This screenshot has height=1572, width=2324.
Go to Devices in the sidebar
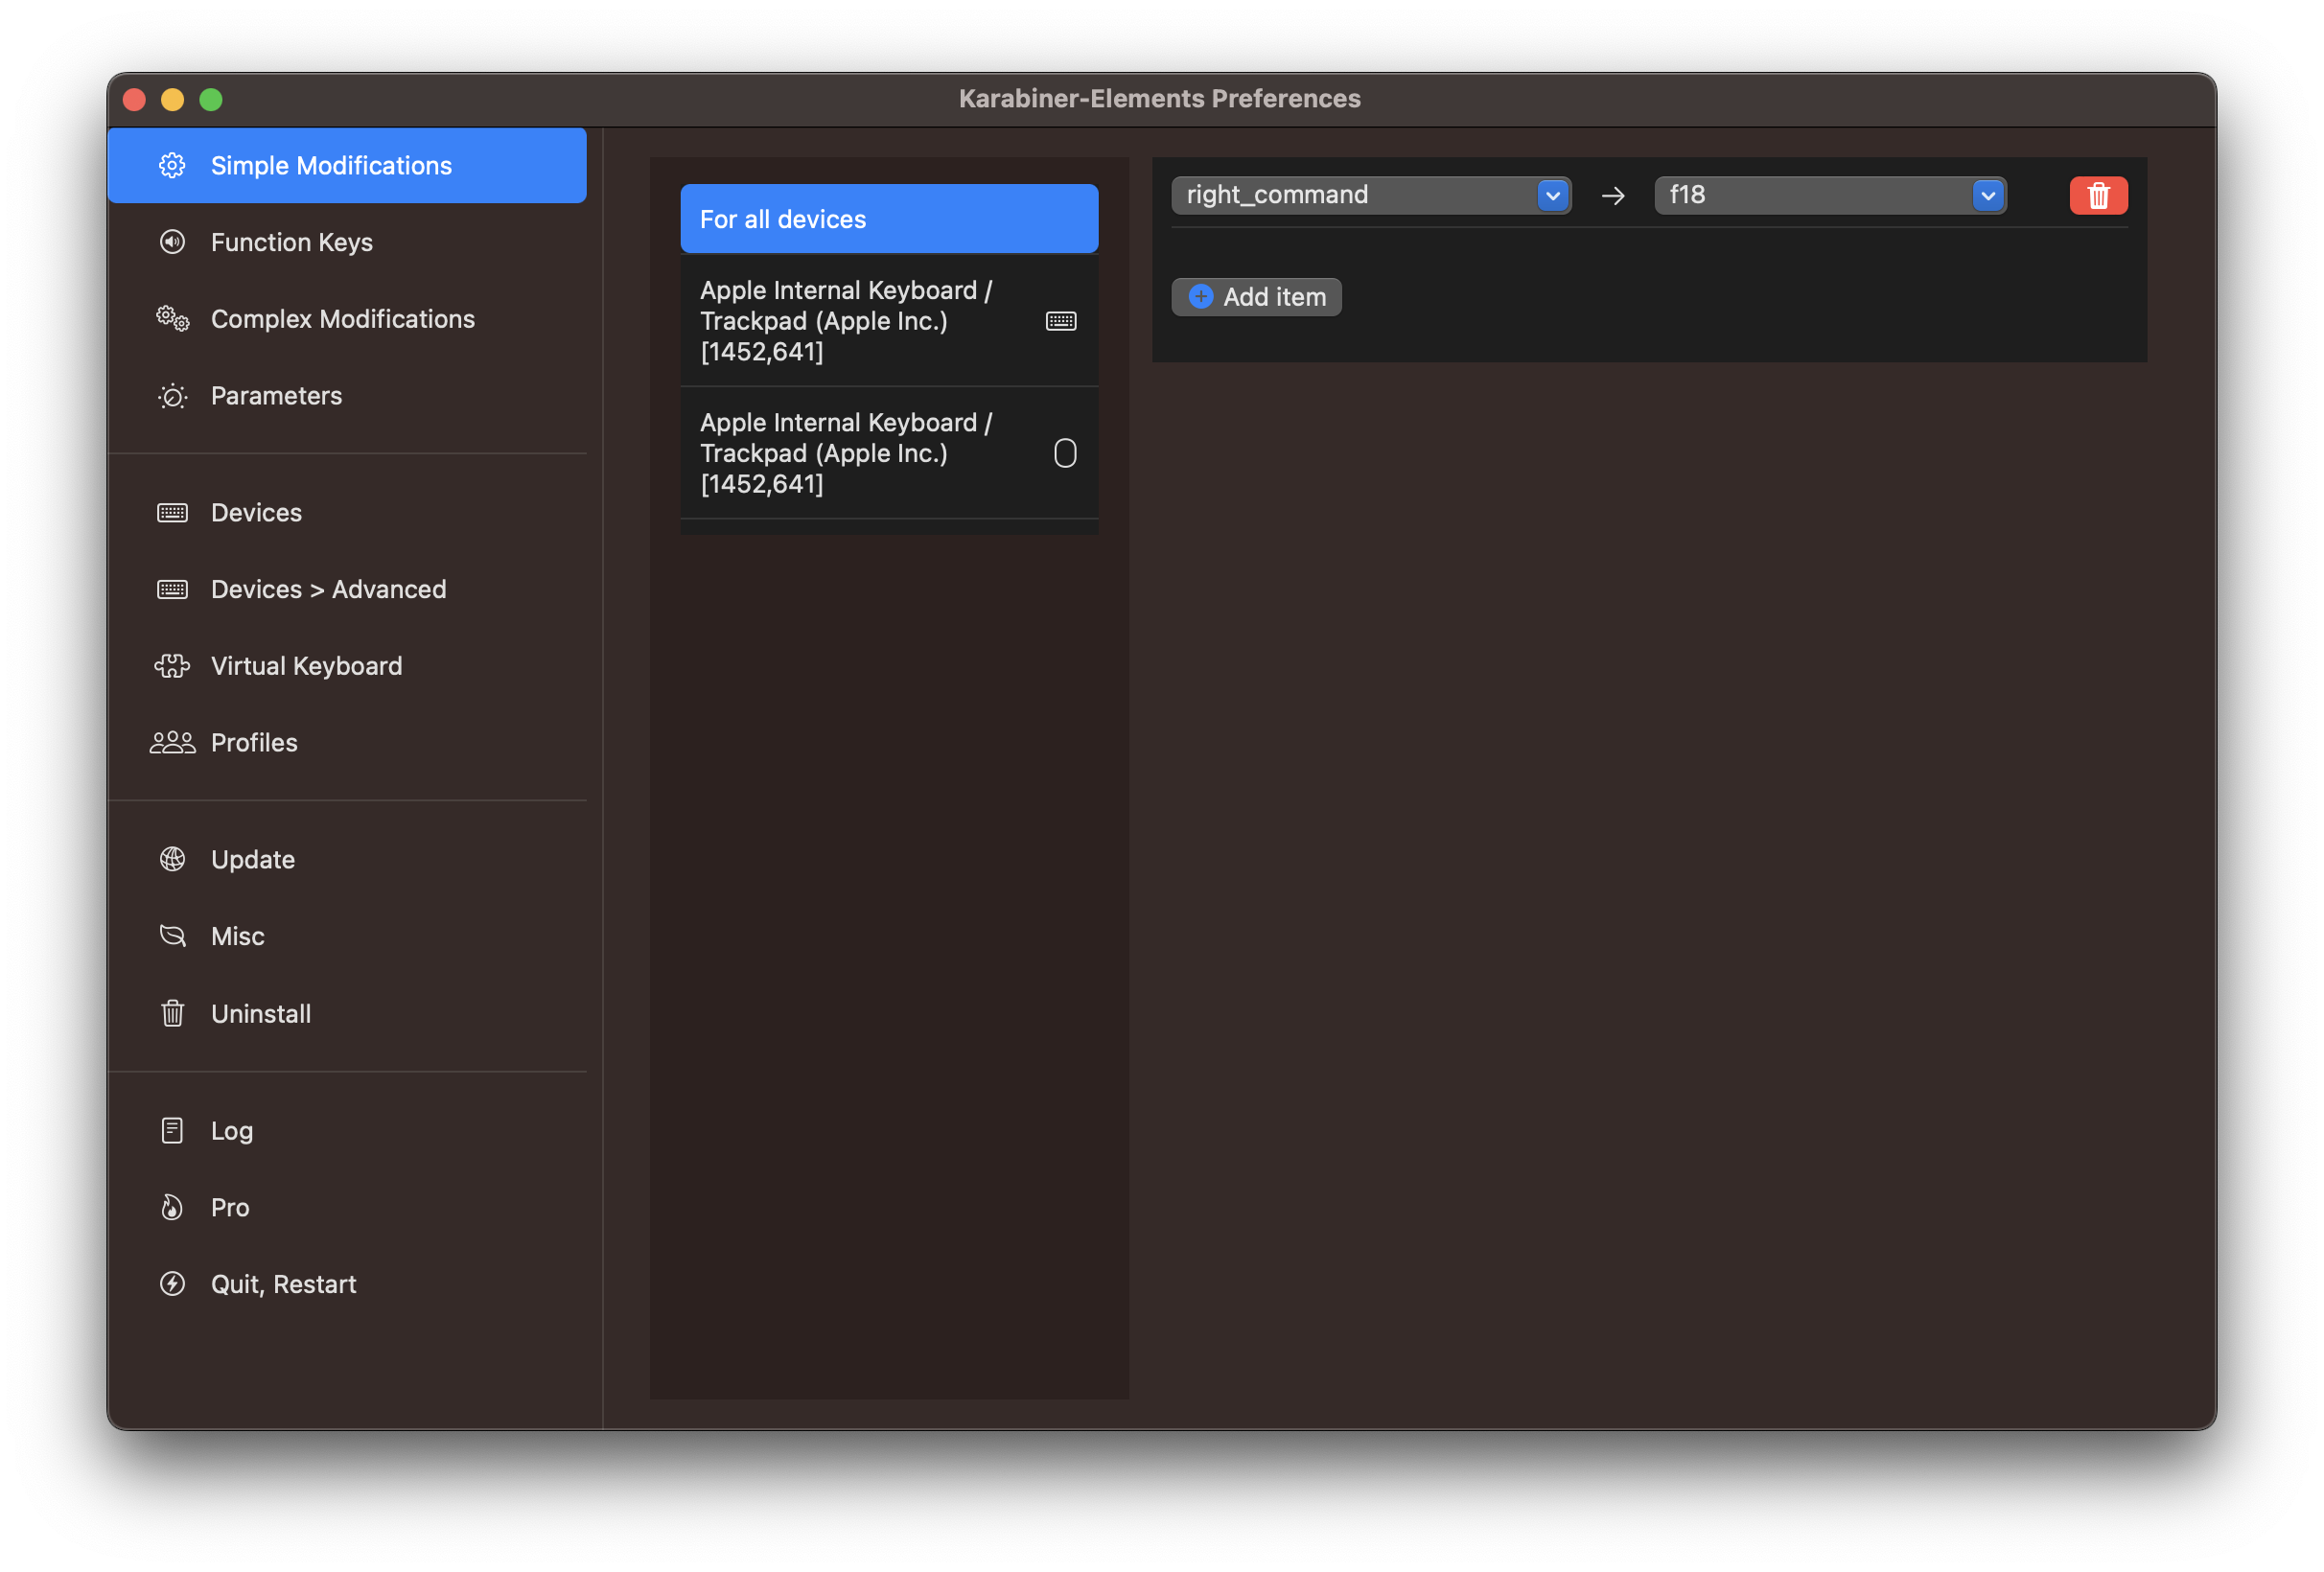pos(256,512)
